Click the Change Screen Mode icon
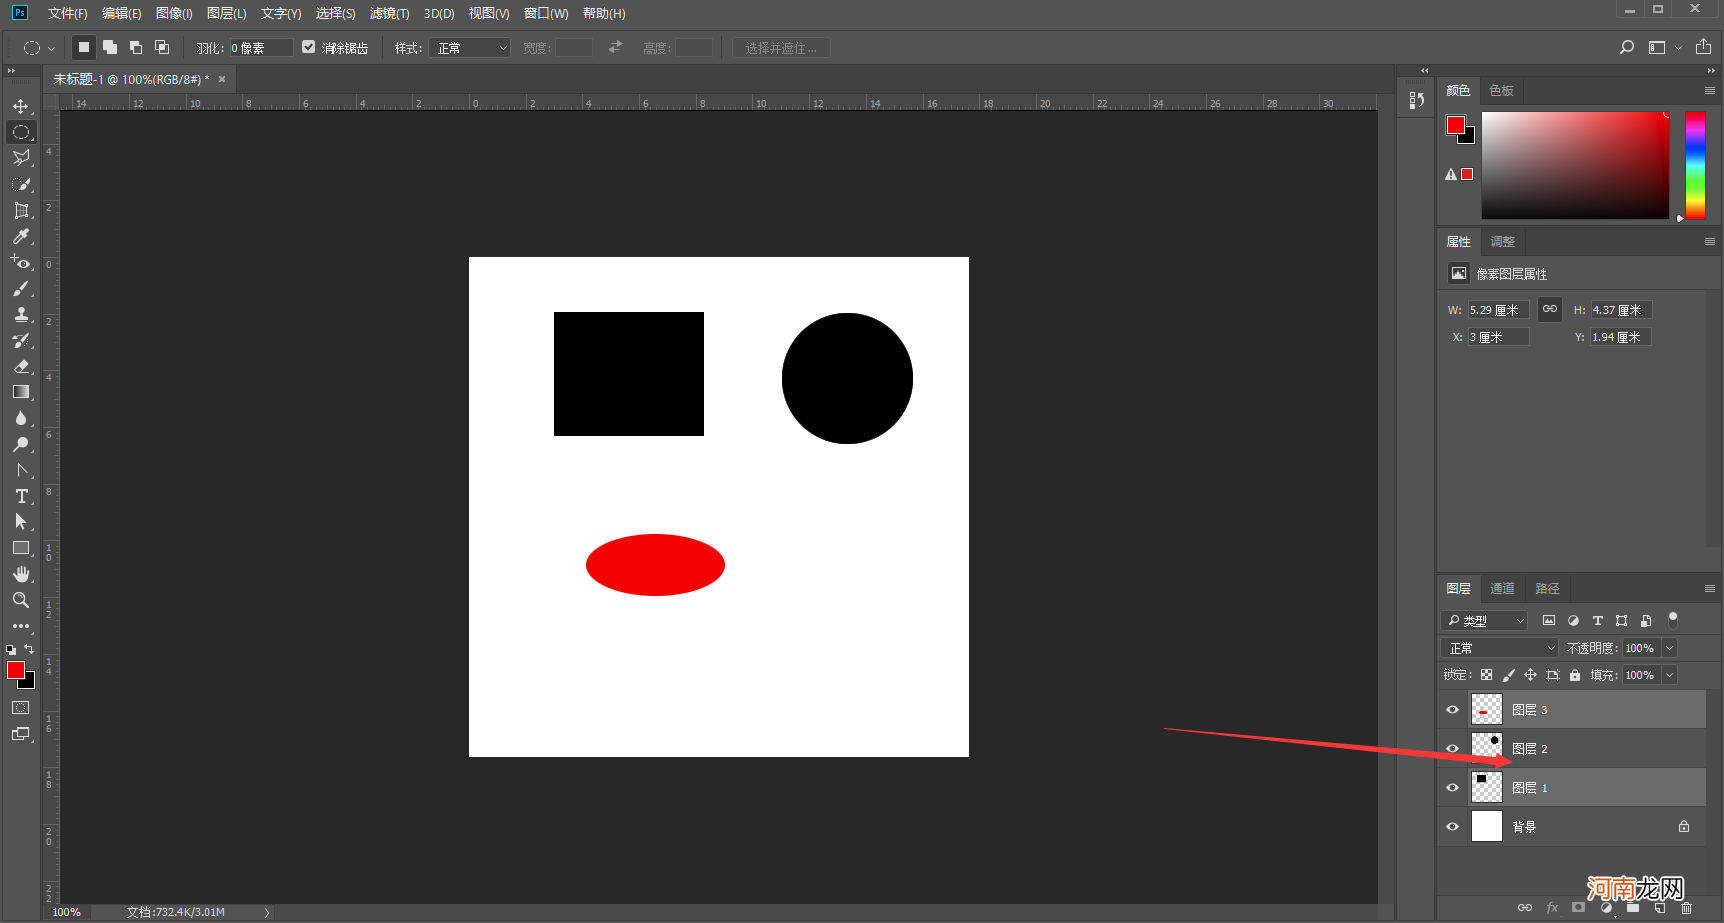This screenshot has width=1724, height=923. [21, 733]
